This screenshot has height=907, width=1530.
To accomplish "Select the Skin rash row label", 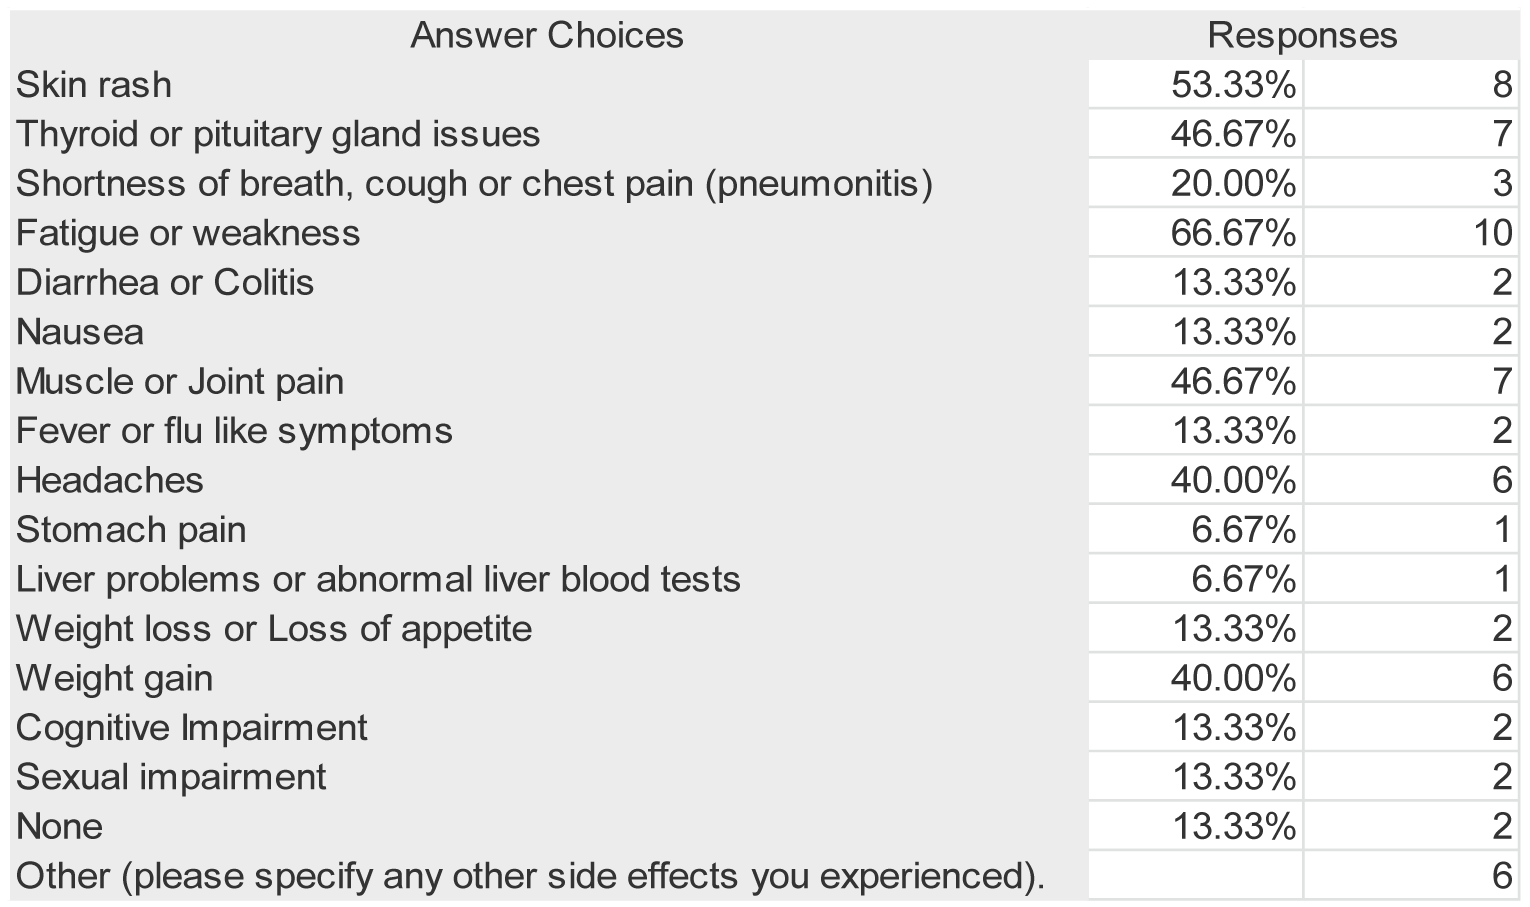I will click(94, 84).
